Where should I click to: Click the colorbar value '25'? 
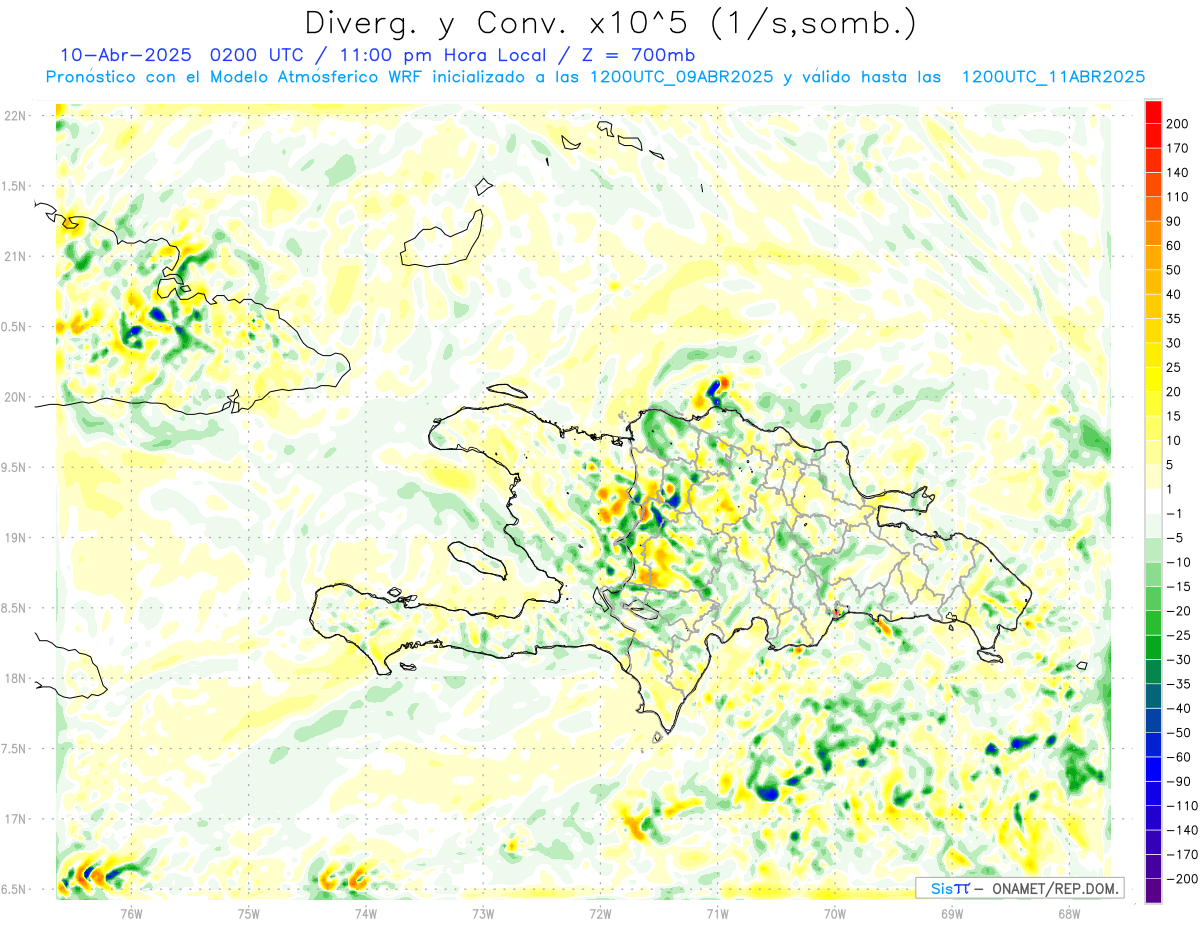coord(1175,367)
